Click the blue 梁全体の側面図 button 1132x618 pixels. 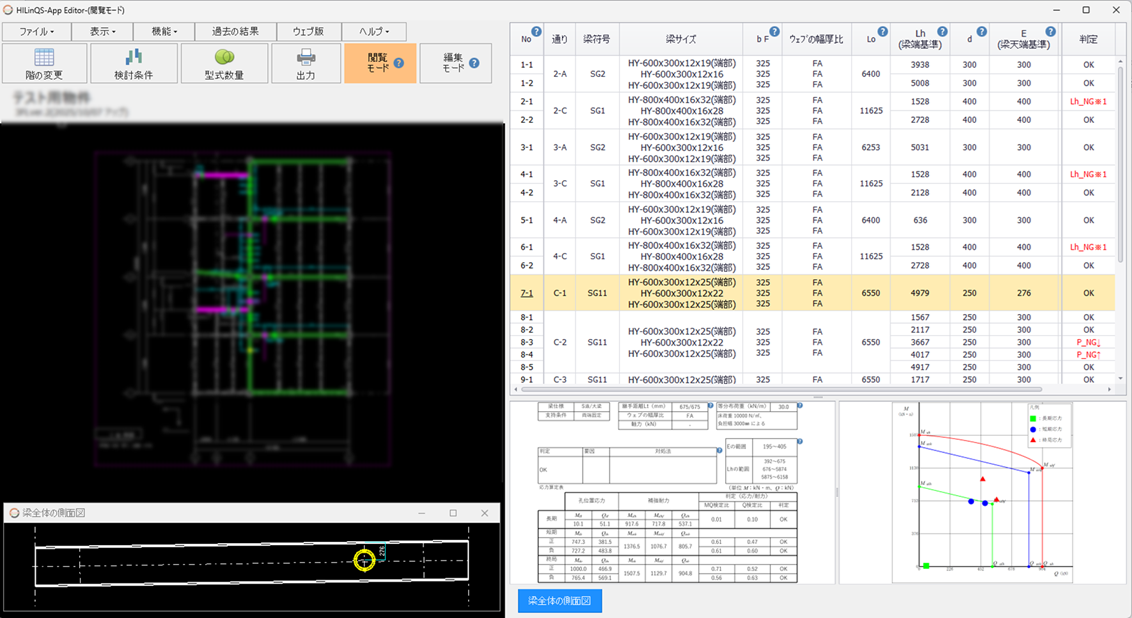pyautogui.click(x=559, y=601)
